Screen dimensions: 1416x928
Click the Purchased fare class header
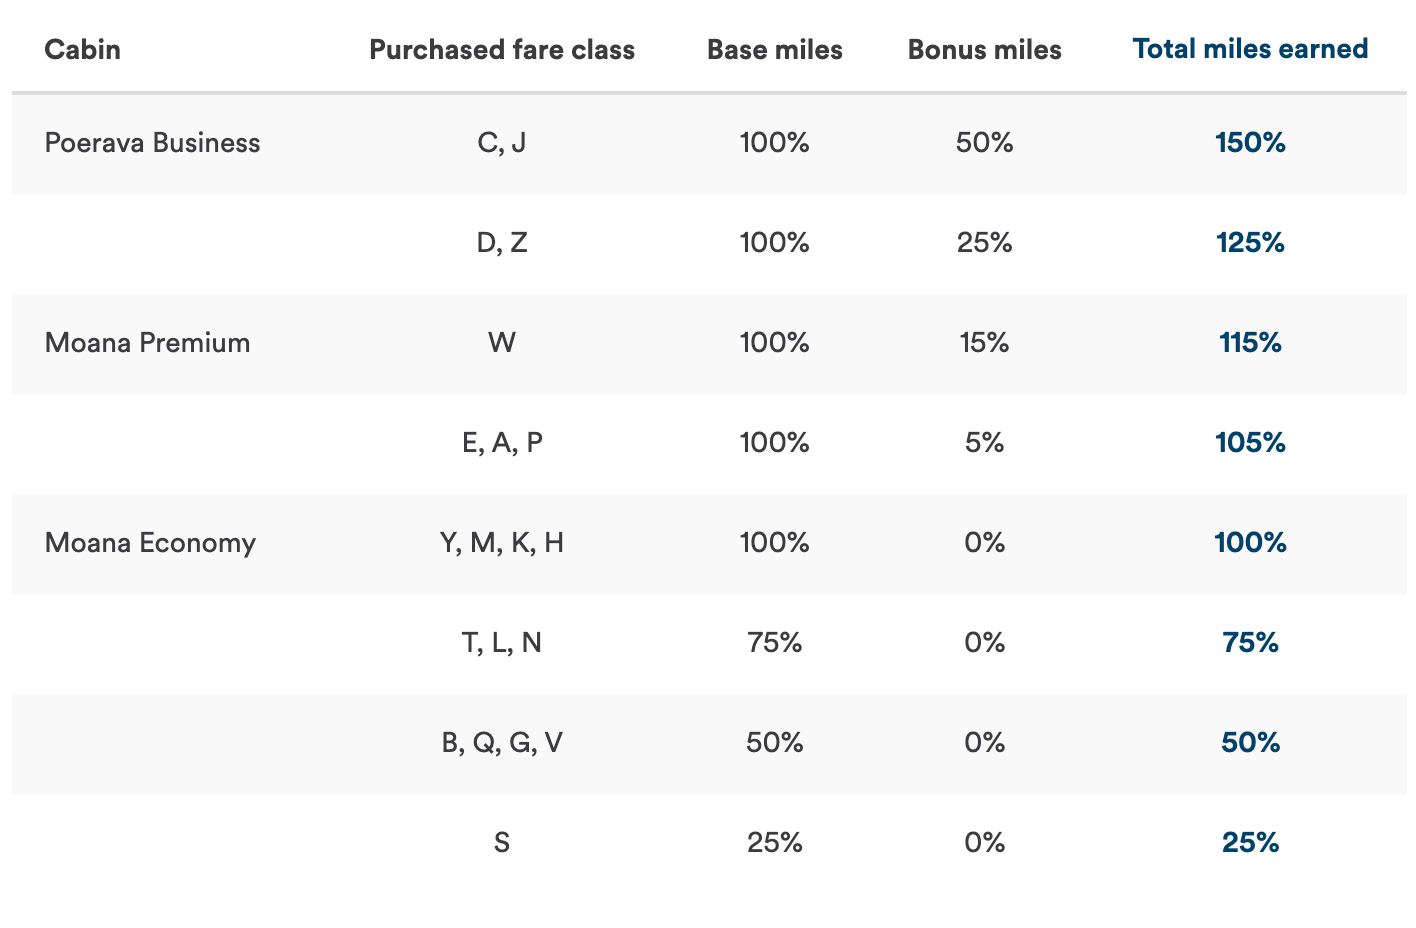click(x=502, y=50)
